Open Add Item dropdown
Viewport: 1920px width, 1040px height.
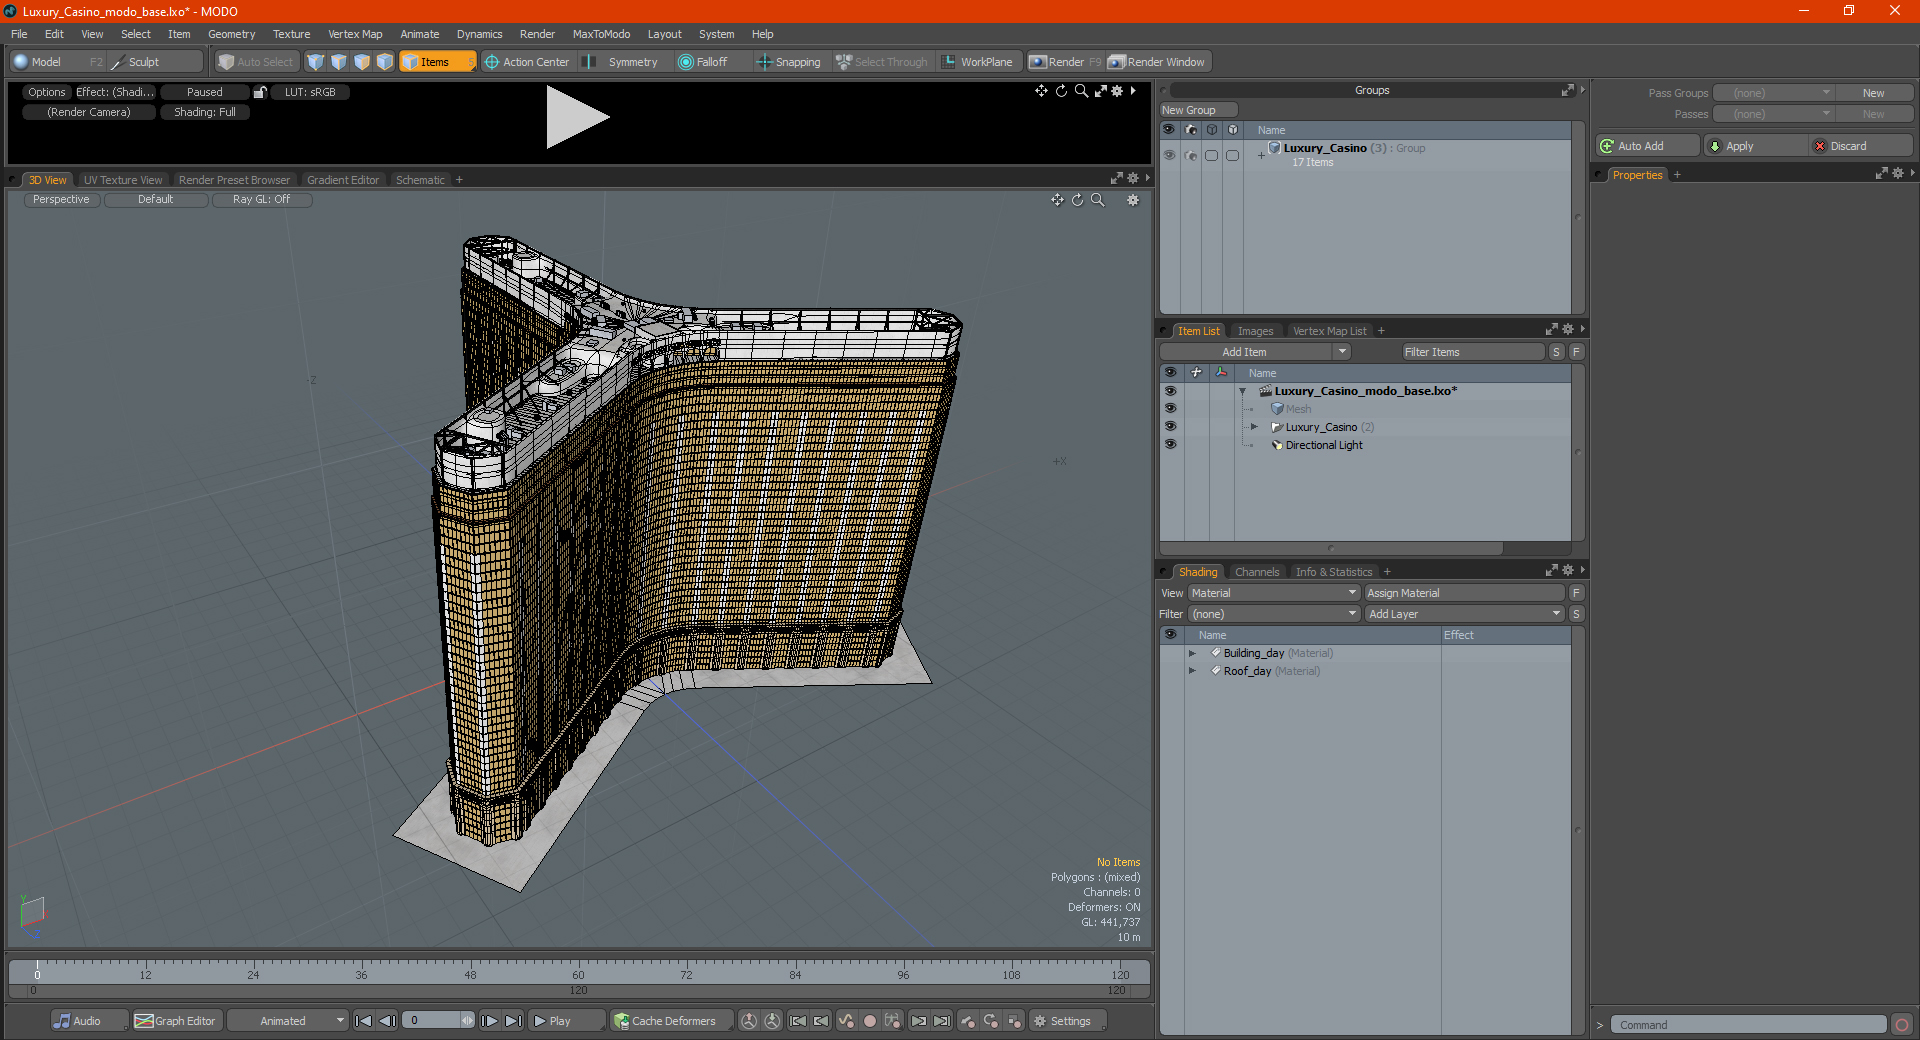pos(1256,352)
